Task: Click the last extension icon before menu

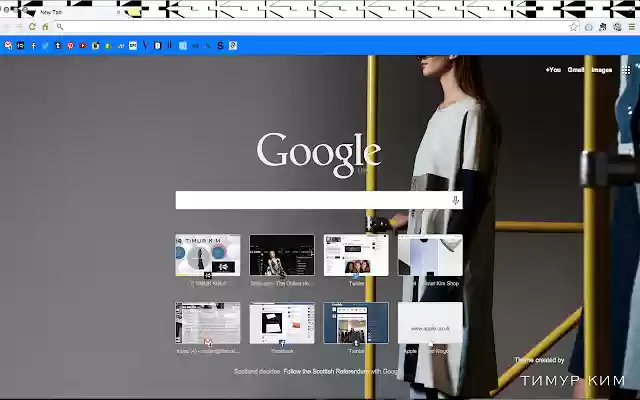Action: [618, 27]
